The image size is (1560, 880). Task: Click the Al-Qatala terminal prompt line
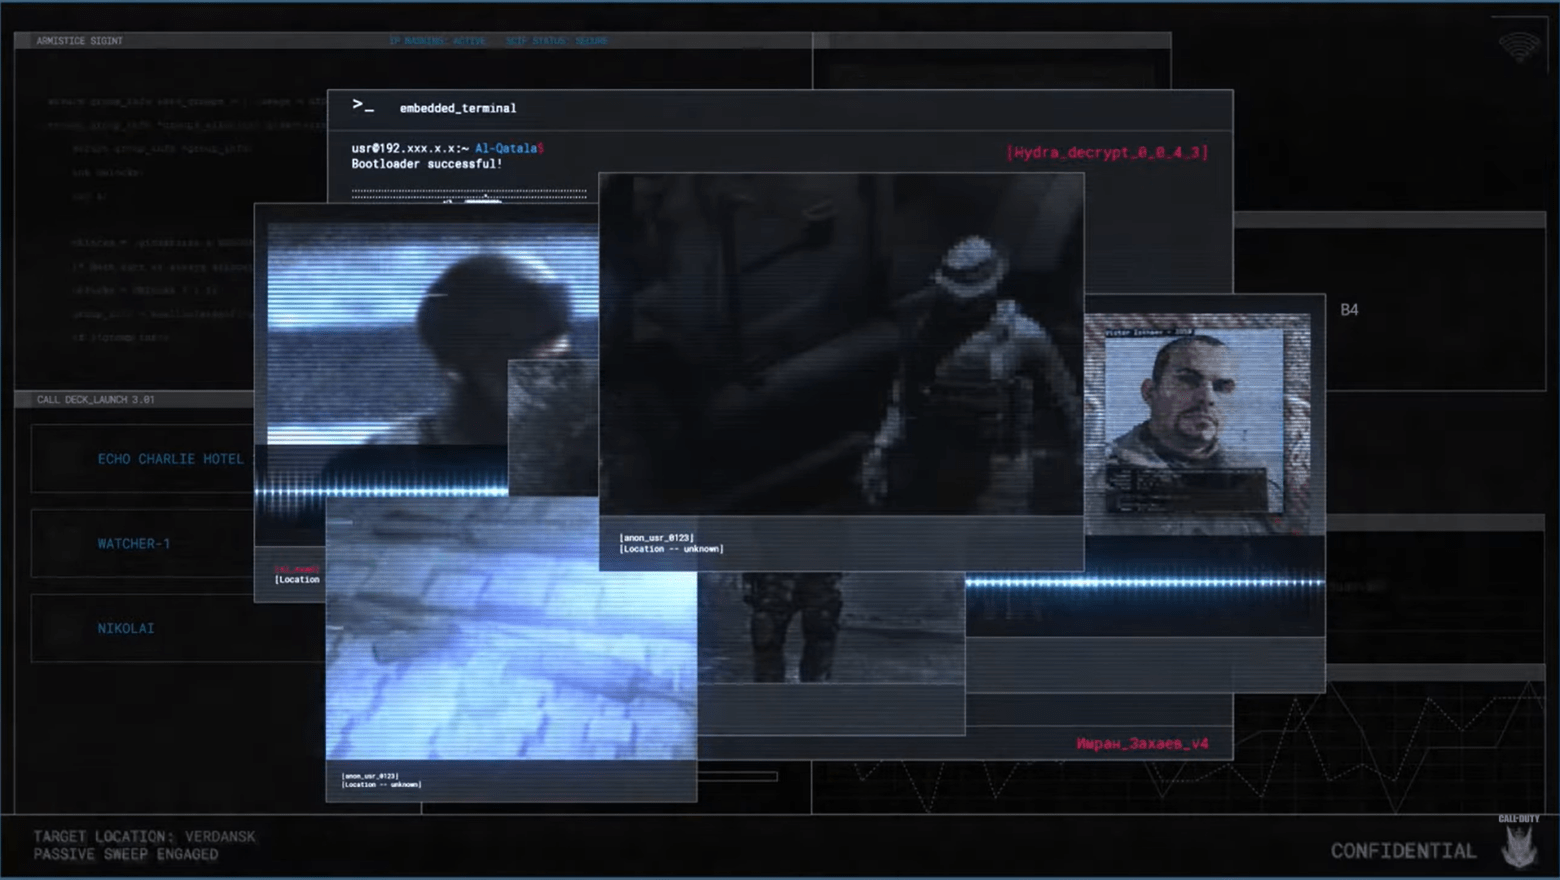447,148
